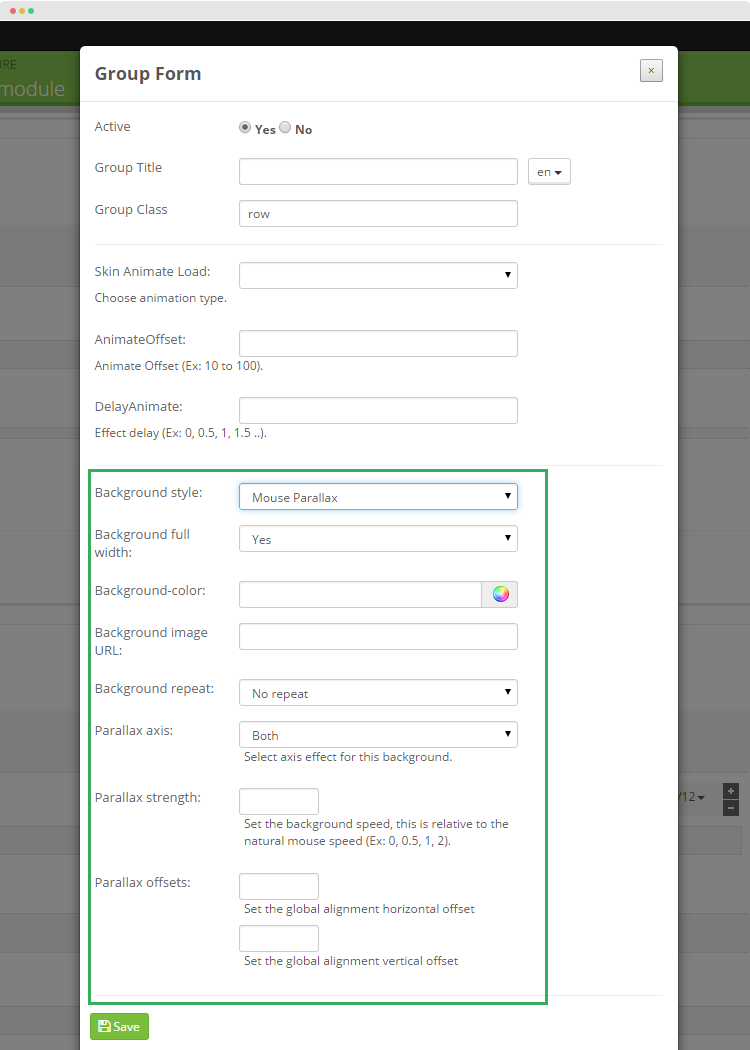Click the plus icon beside column width
The image size is (750, 1050).
(x=731, y=791)
